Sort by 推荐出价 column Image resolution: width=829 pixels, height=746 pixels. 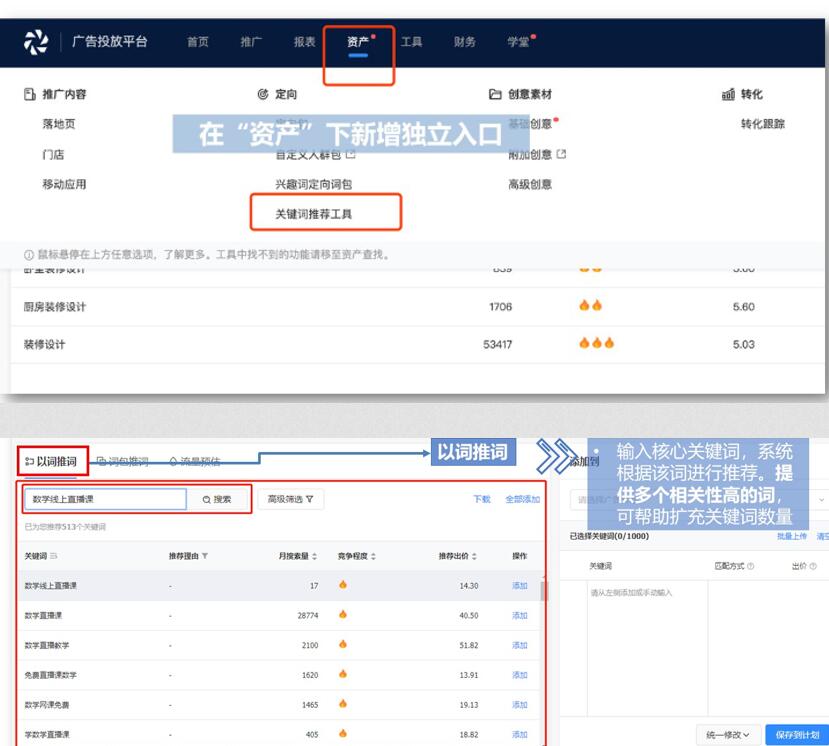coord(474,556)
